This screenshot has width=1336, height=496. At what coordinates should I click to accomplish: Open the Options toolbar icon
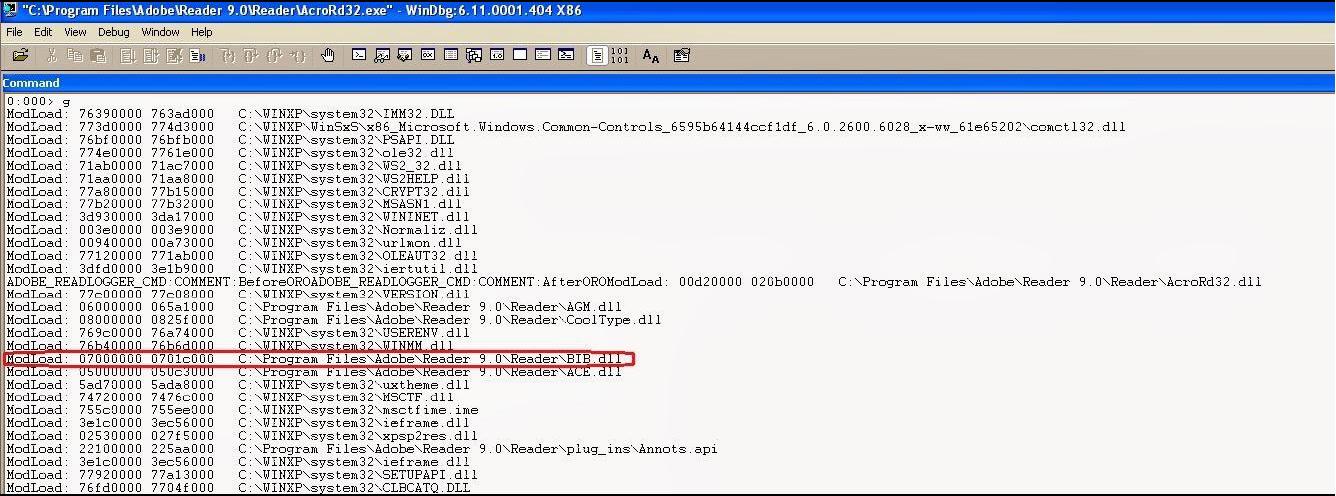pos(682,55)
